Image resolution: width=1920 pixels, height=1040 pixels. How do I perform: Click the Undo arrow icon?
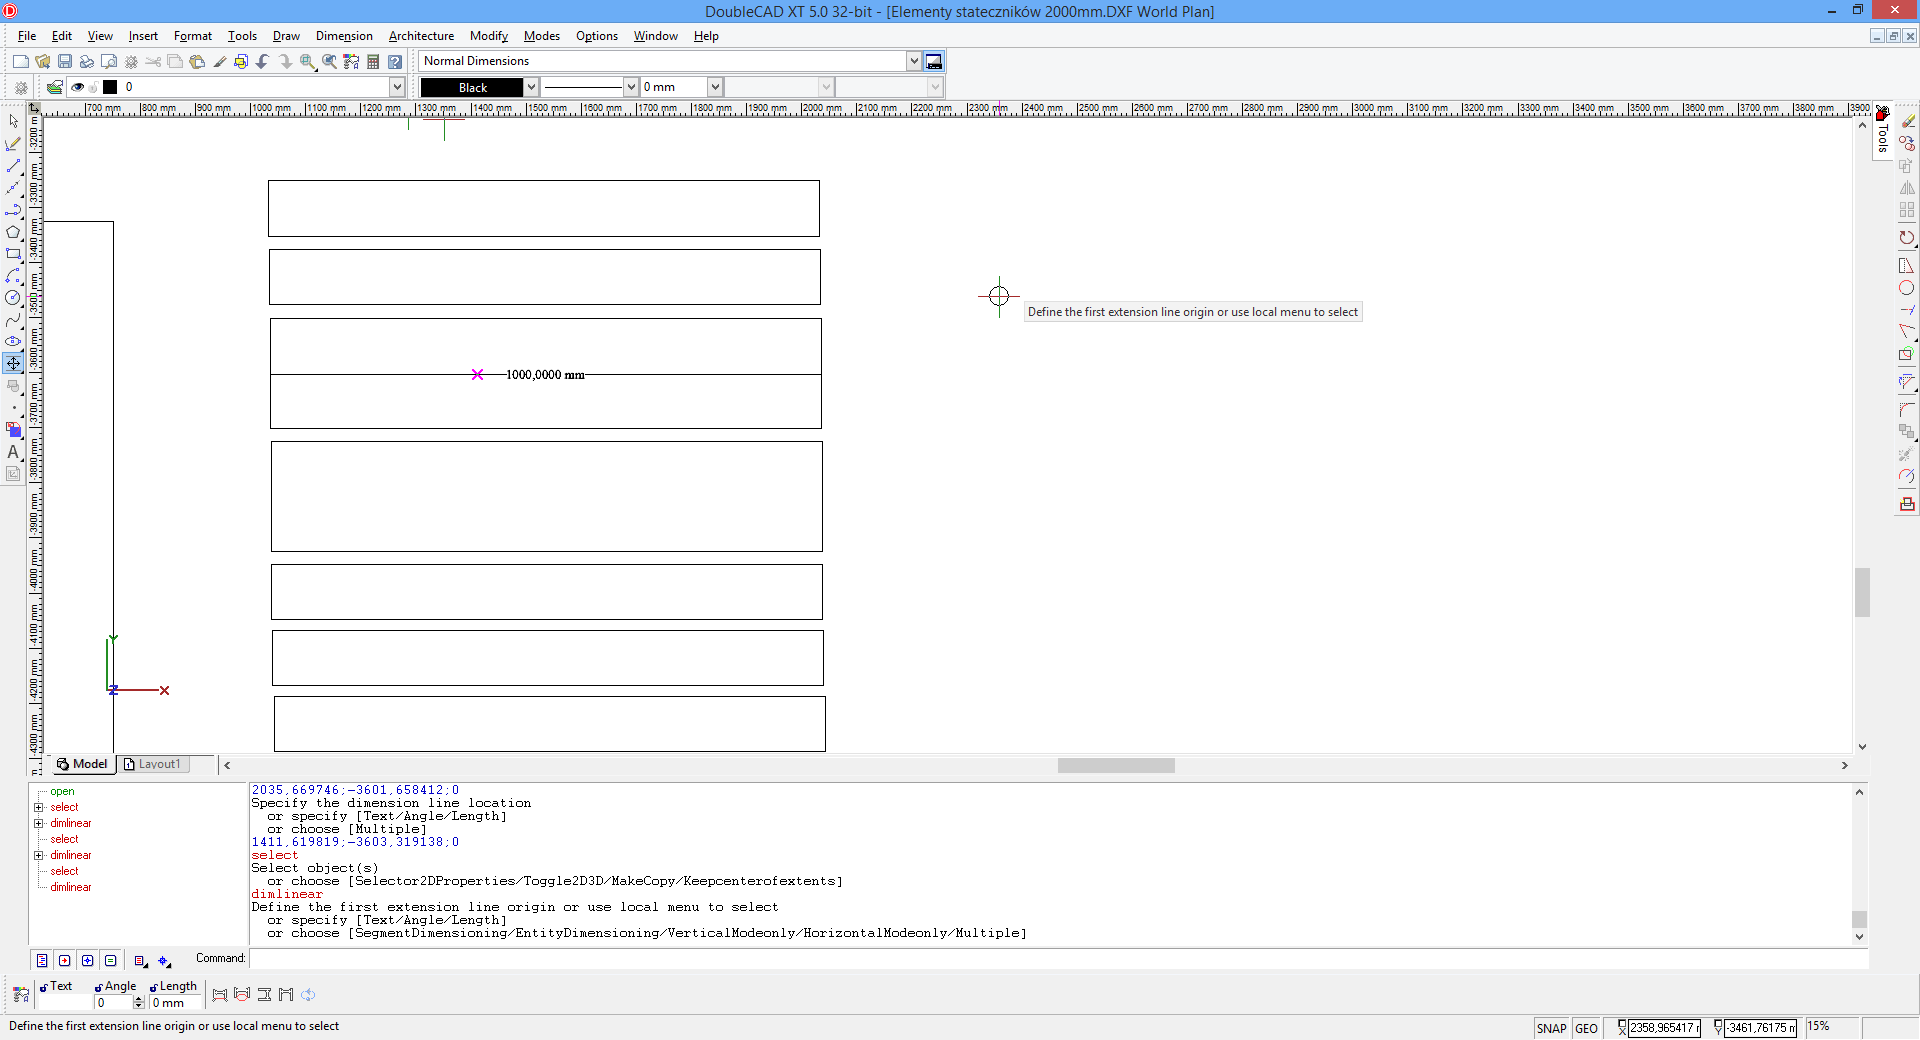pos(263,62)
